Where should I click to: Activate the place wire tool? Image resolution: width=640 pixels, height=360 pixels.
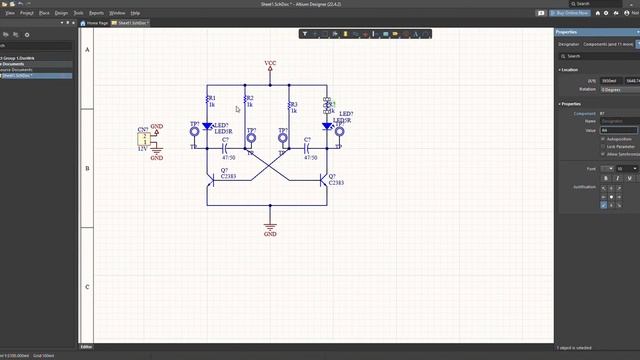[x=356, y=34]
